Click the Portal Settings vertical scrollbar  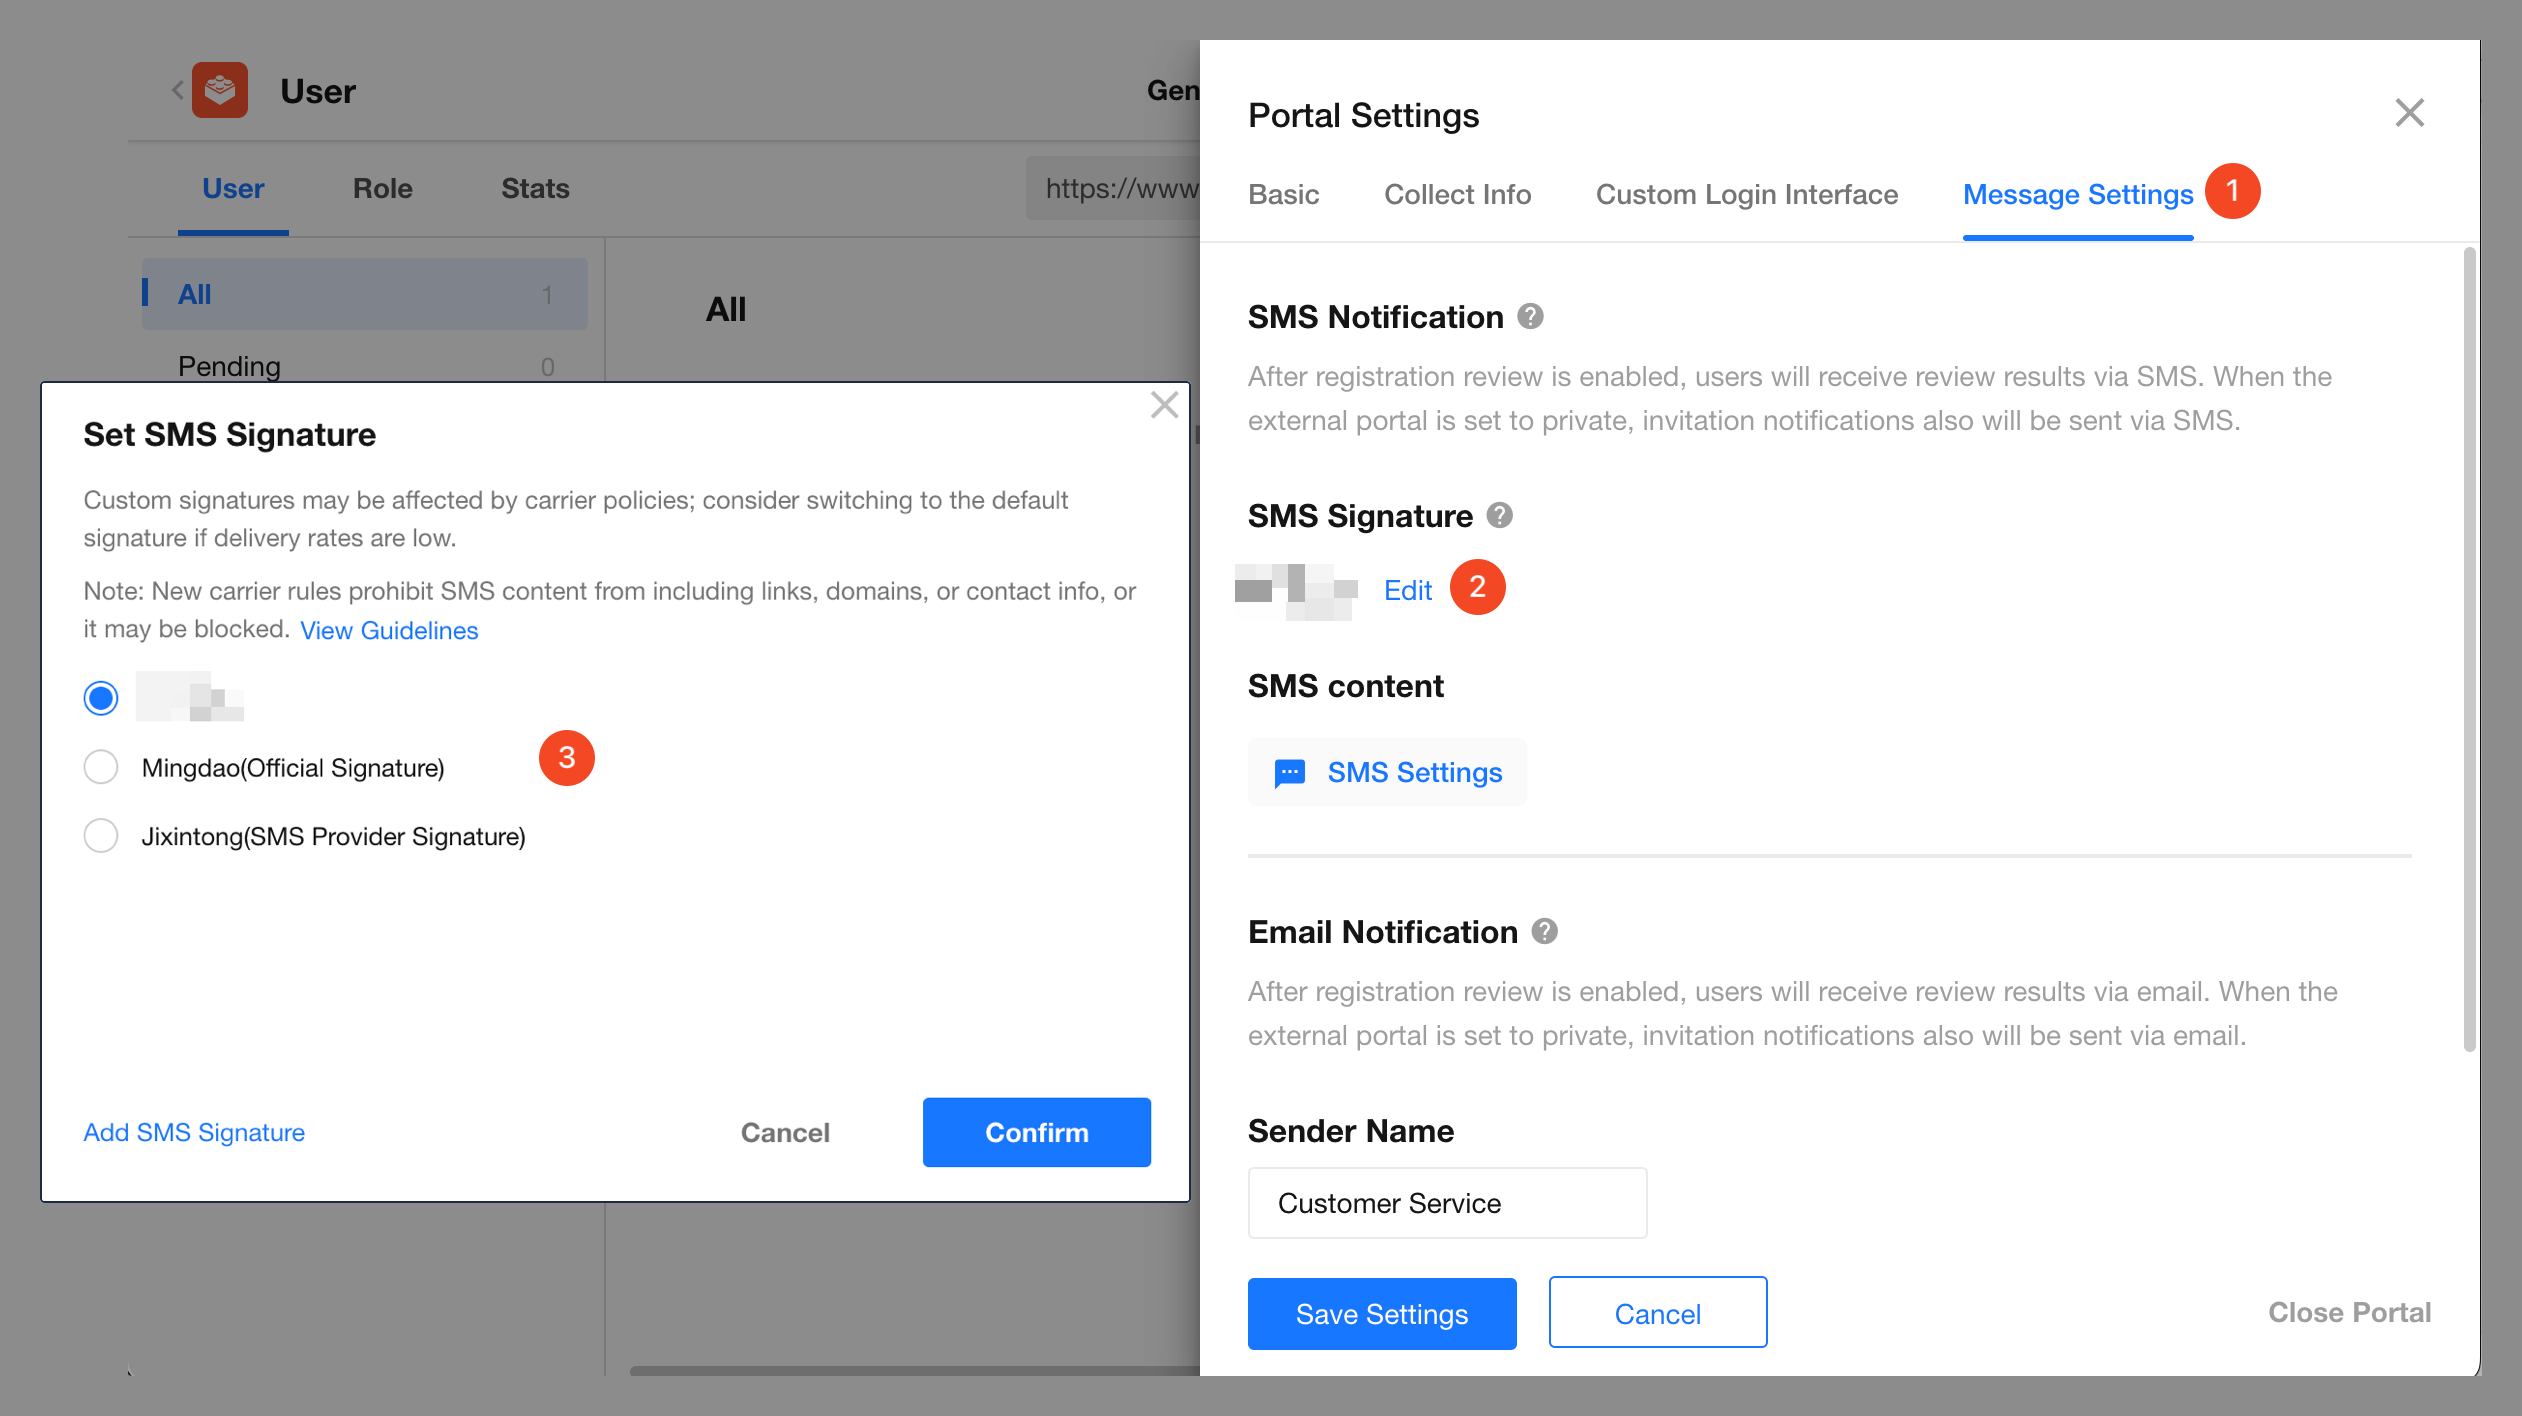(2469, 650)
